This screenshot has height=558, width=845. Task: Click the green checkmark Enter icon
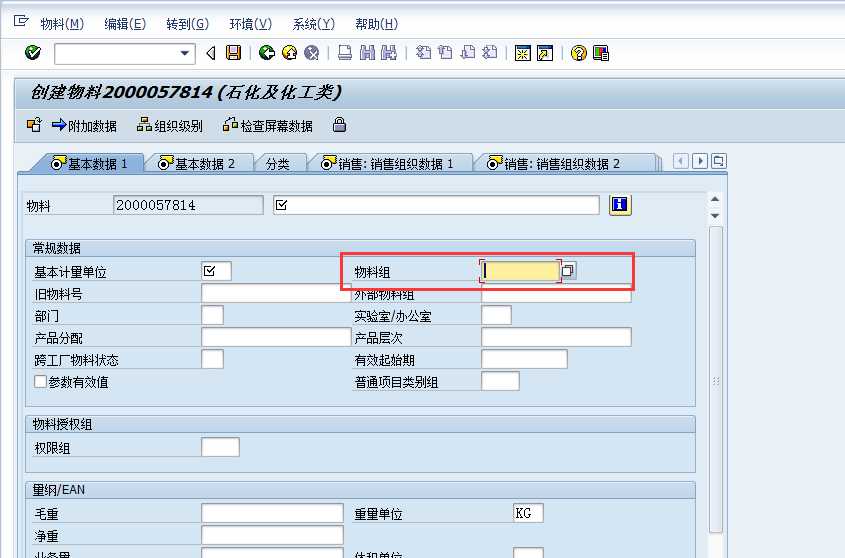pos(33,53)
